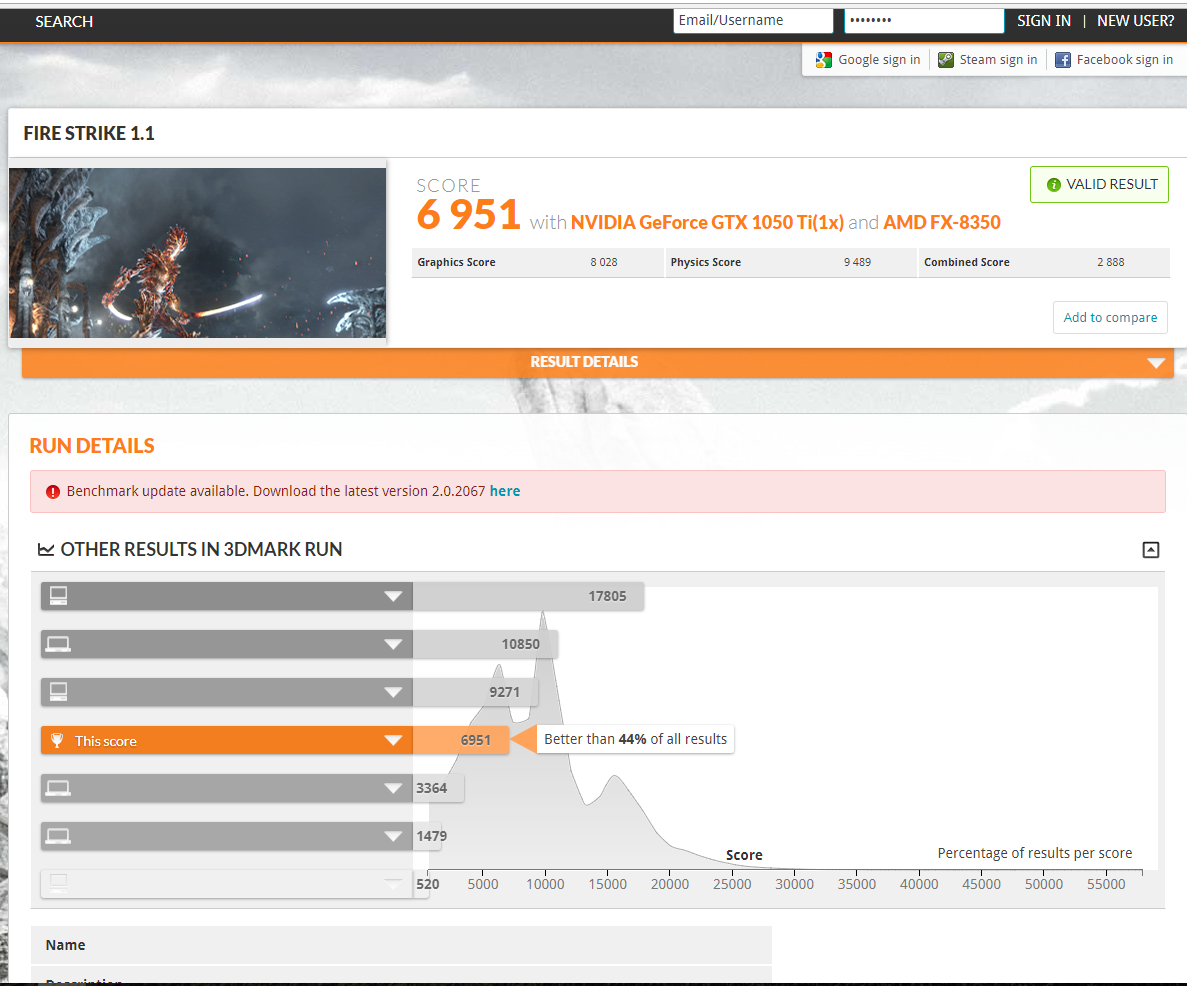The image size is (1187, 986).
Task: Expand the Result Details arrow on orange bar
Action: pyautogui.click(x=1155, y=364)
